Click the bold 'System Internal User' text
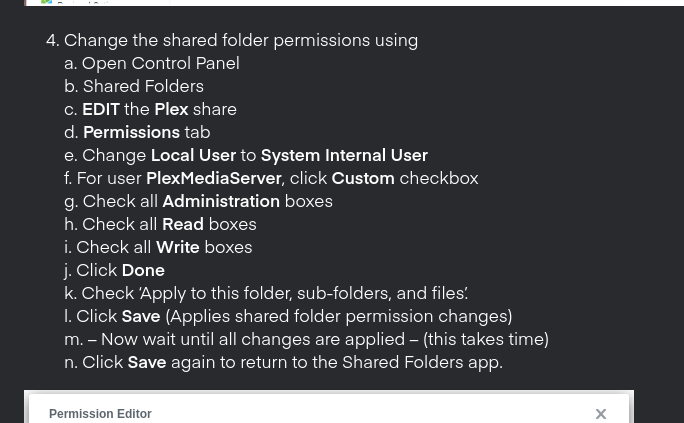 [x=344, y=156]
